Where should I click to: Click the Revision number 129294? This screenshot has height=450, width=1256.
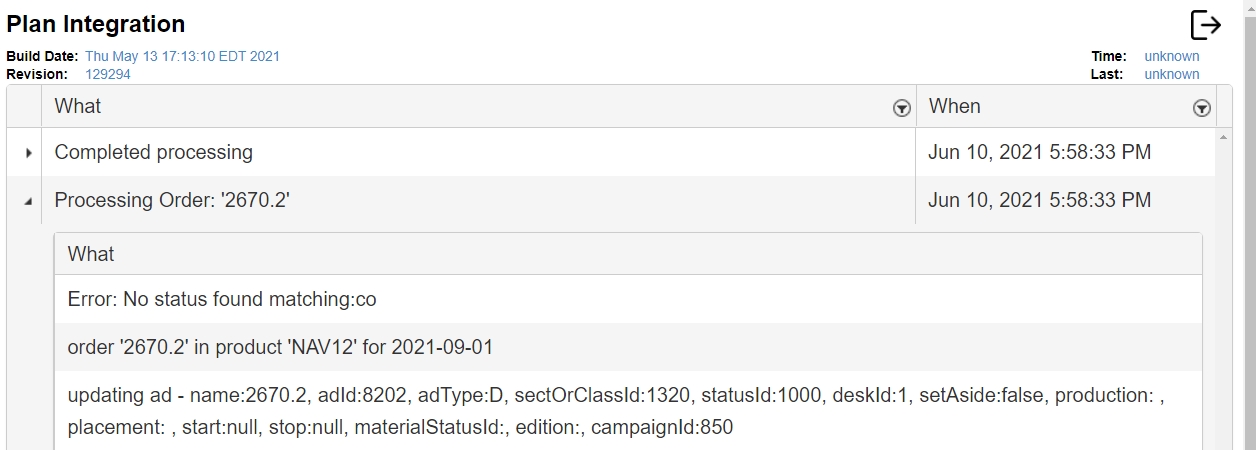[x=107, y=74]
